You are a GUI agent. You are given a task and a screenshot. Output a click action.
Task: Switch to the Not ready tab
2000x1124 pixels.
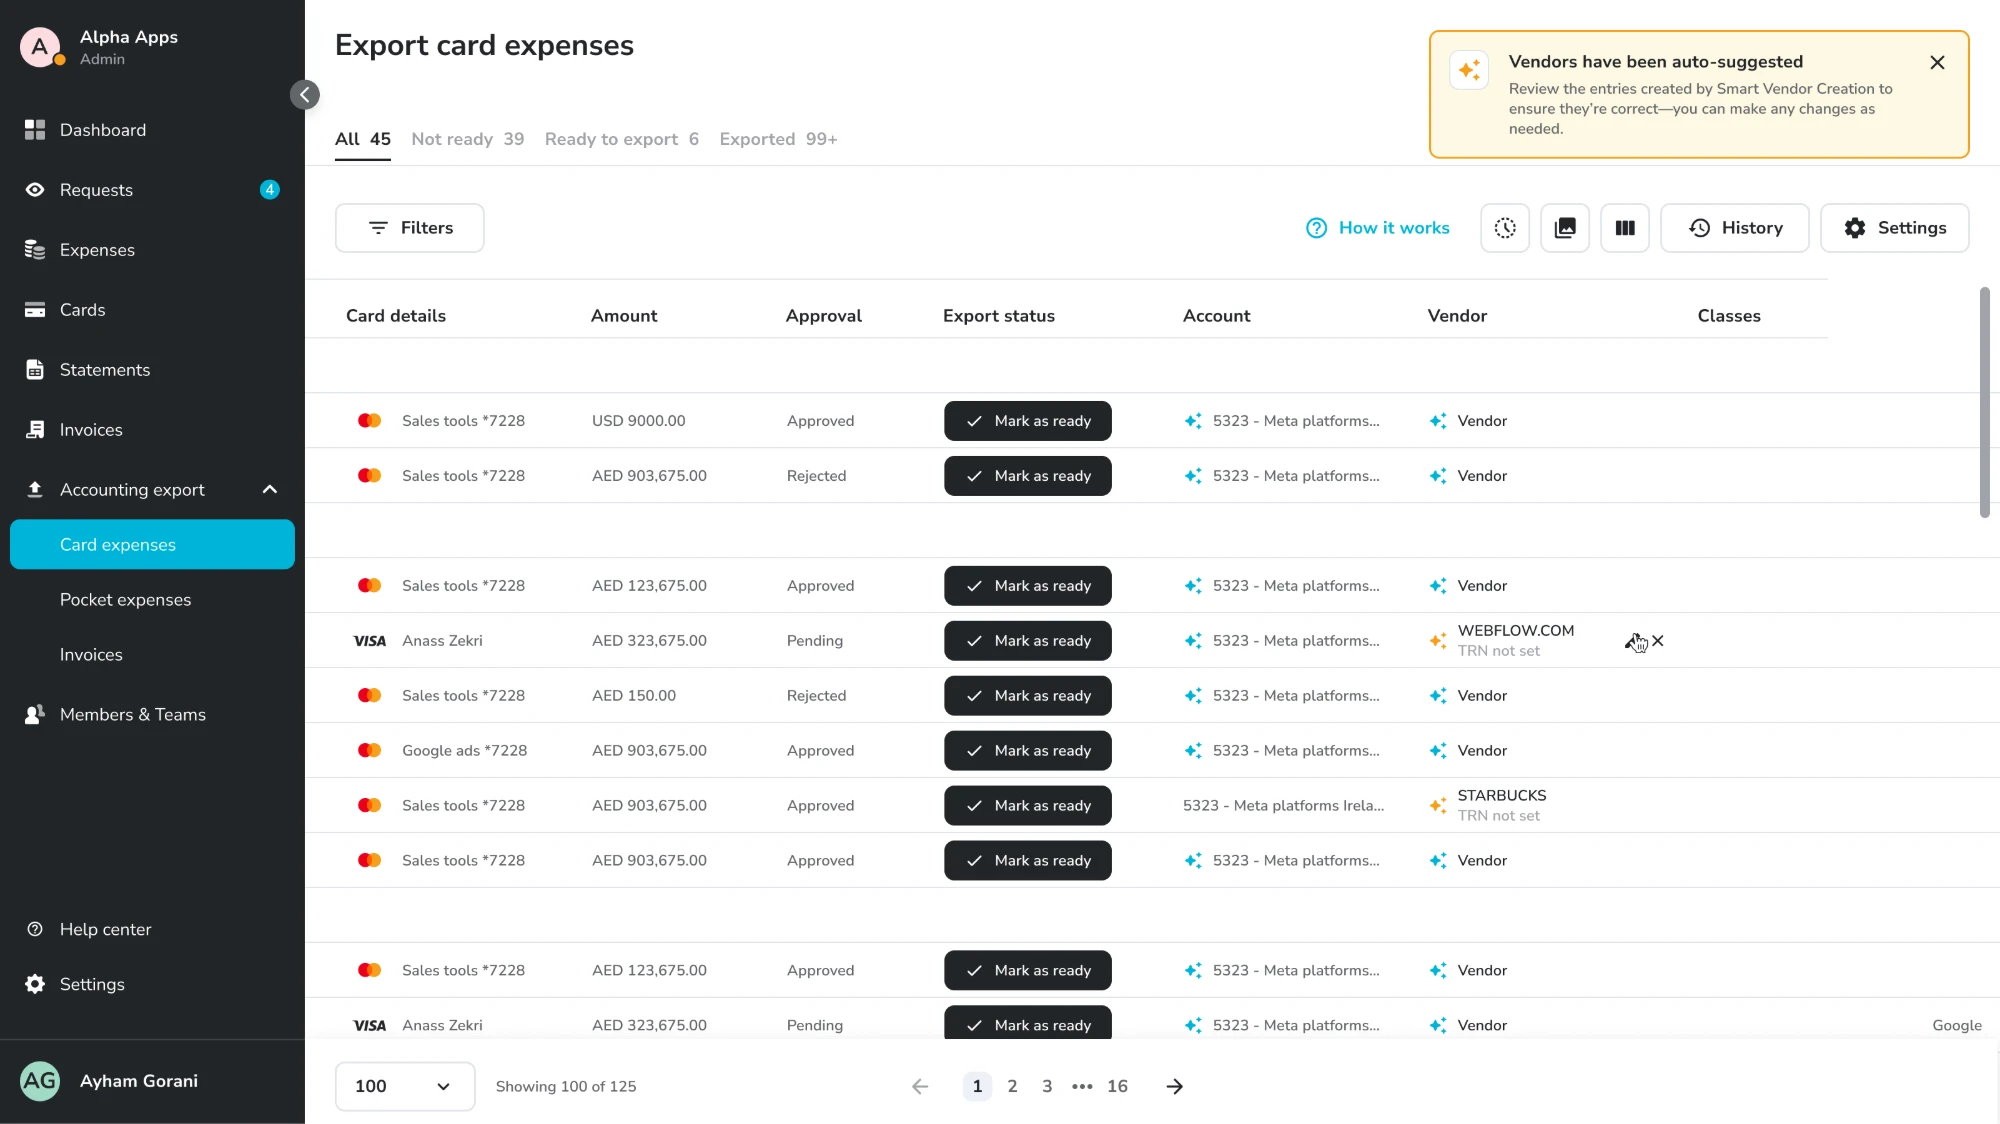467,139
